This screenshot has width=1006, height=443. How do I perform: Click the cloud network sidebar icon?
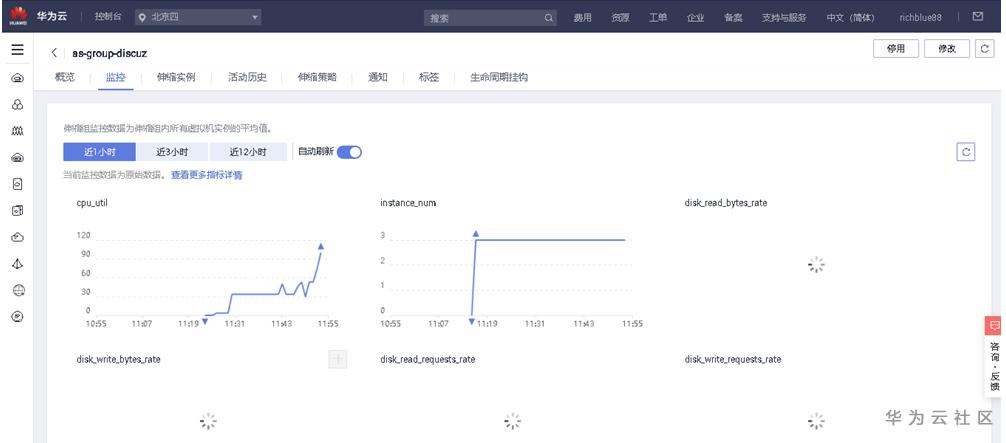pyautogui.click(x=18, y=237)
